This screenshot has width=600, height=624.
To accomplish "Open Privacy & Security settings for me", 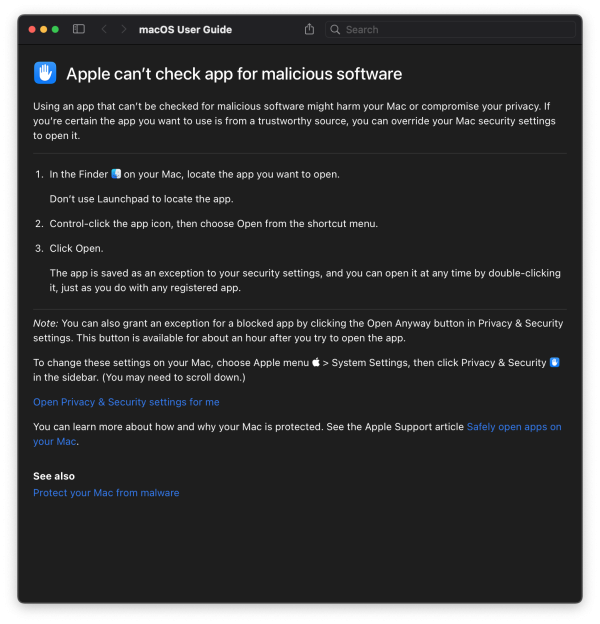I will (126, 402).
